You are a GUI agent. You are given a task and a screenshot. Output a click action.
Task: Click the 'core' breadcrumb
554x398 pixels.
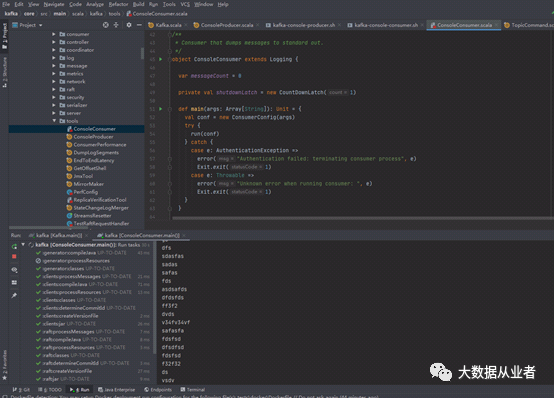[29, 14]
